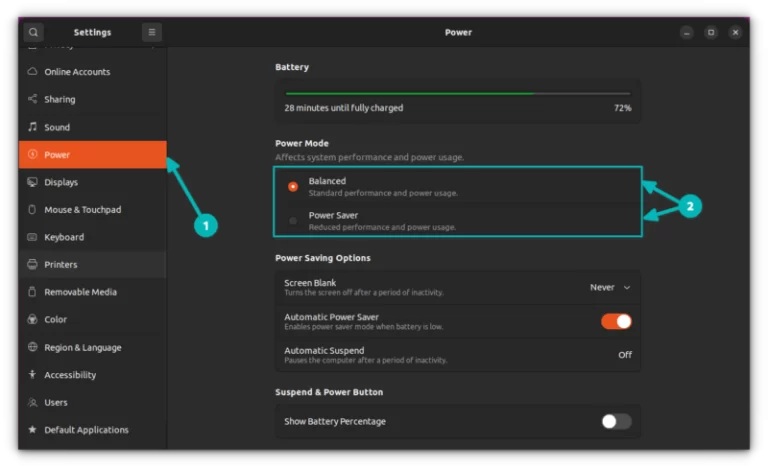The height and width of the screenshot is (469, 768).
Task: Click the Power icon in sidebar
Action: [x=32, y=154]
